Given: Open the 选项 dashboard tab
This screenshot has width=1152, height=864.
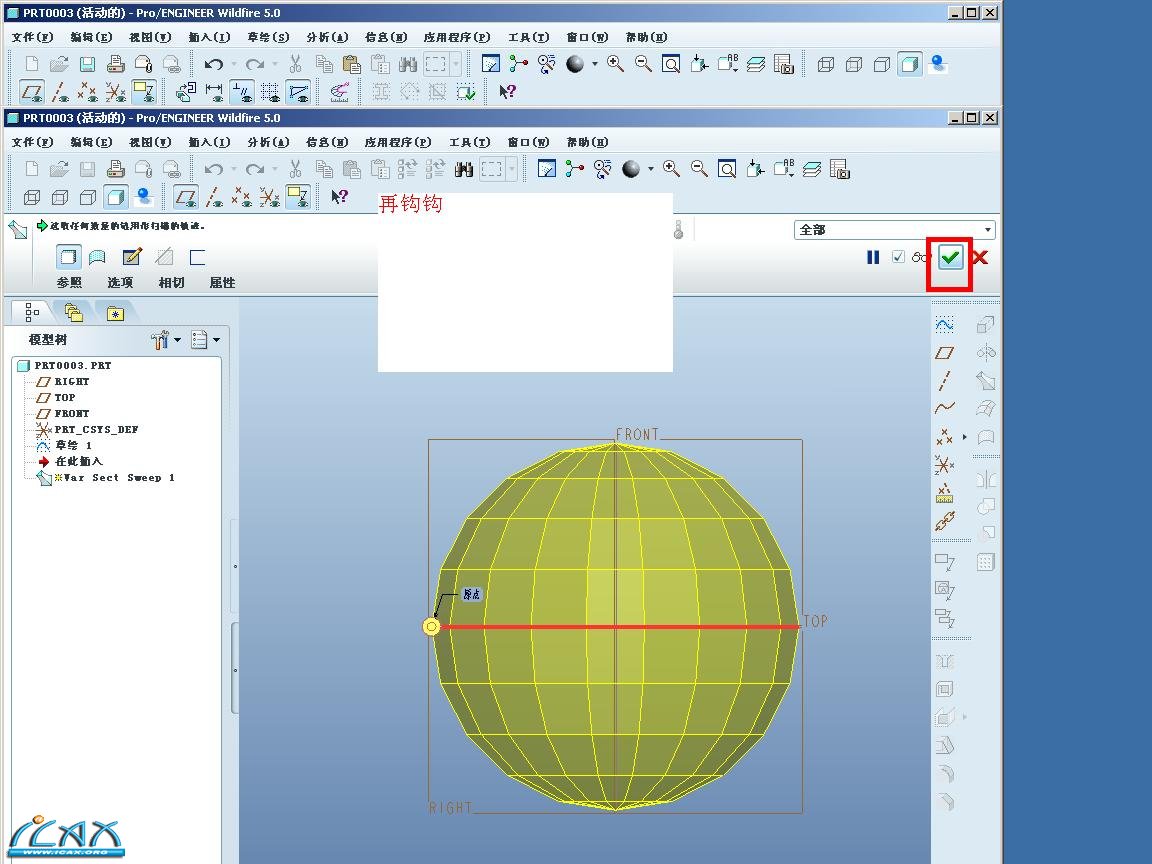Looking at the screenshot, I should [120, 283].
